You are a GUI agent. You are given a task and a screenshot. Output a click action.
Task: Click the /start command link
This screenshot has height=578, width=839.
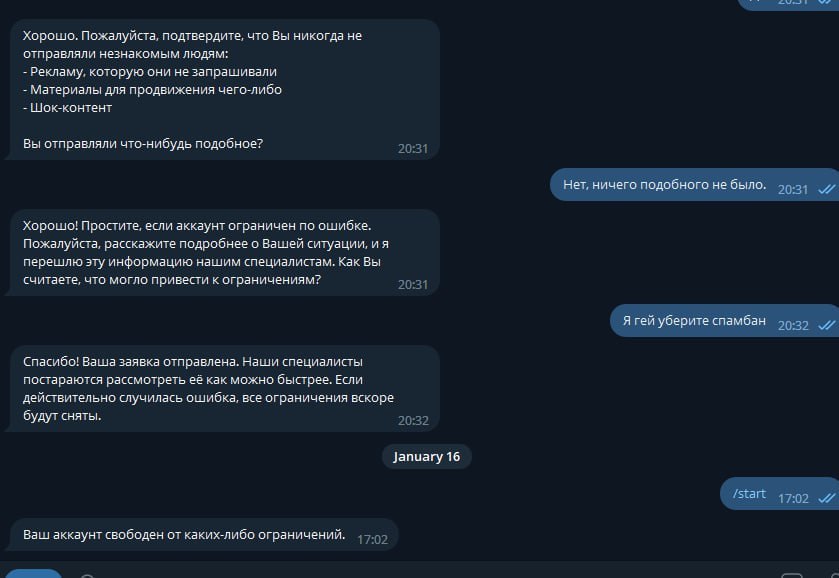(x=749, y=493)
